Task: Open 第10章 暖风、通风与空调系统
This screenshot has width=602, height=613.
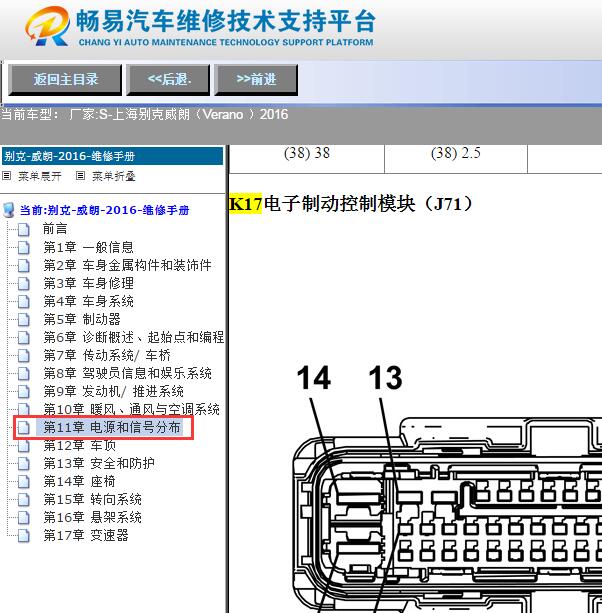Action: (x=131, y=409)
